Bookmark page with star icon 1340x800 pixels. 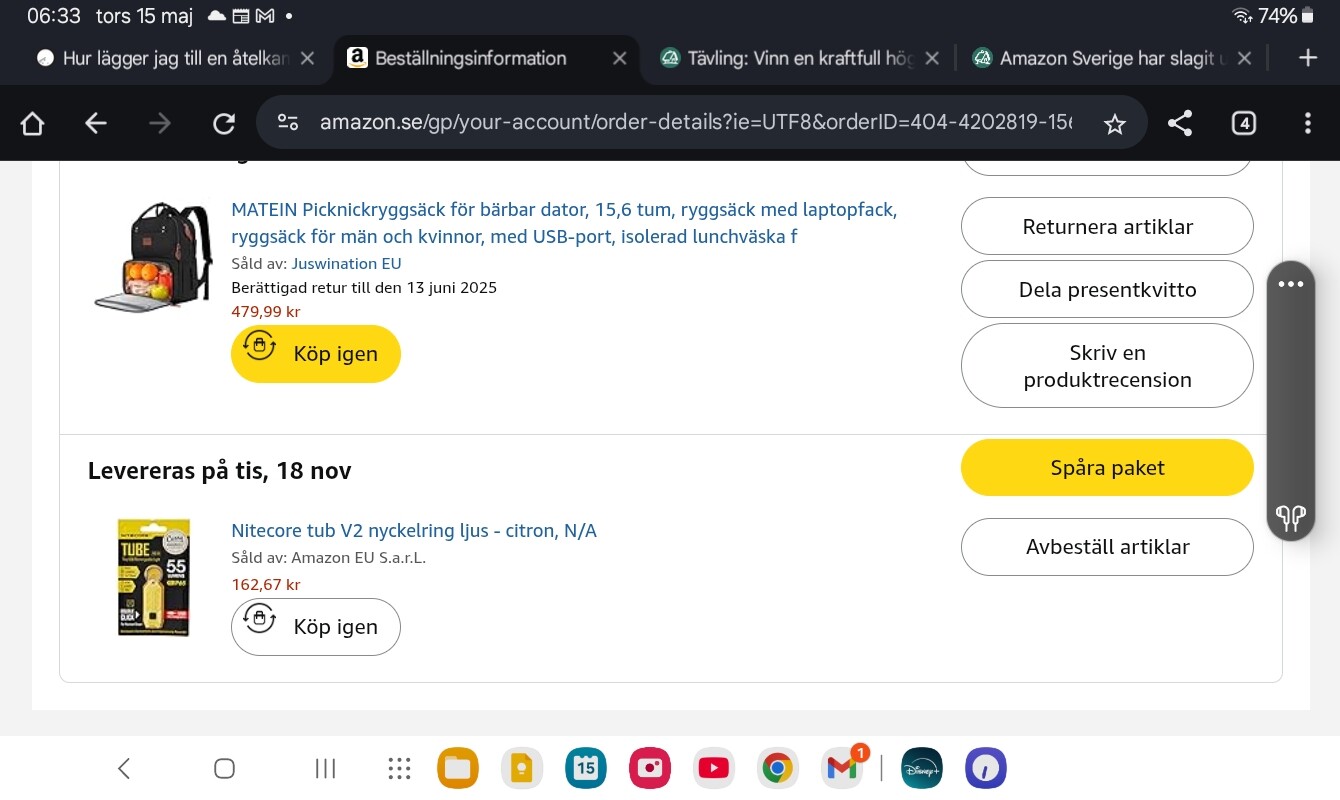click(1114, 124)
